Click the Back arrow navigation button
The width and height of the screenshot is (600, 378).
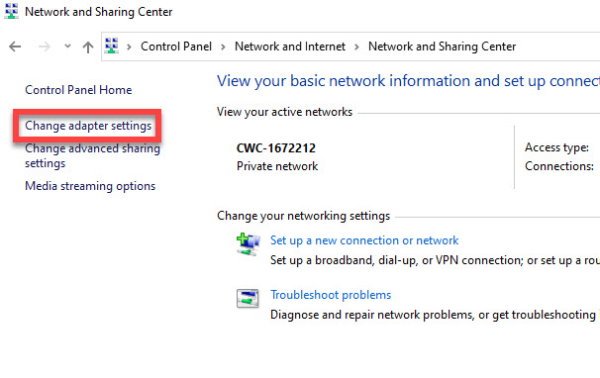click(x=15, y=47)
